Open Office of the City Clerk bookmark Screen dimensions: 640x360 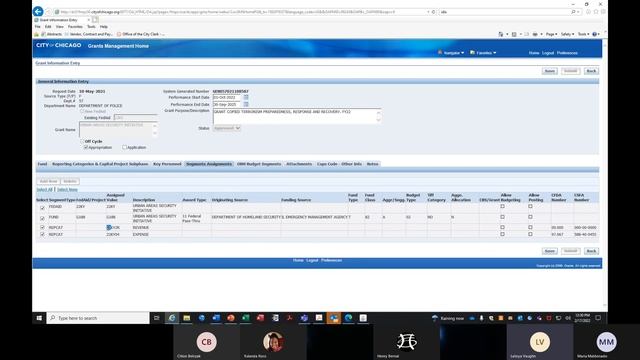(141, 34)
